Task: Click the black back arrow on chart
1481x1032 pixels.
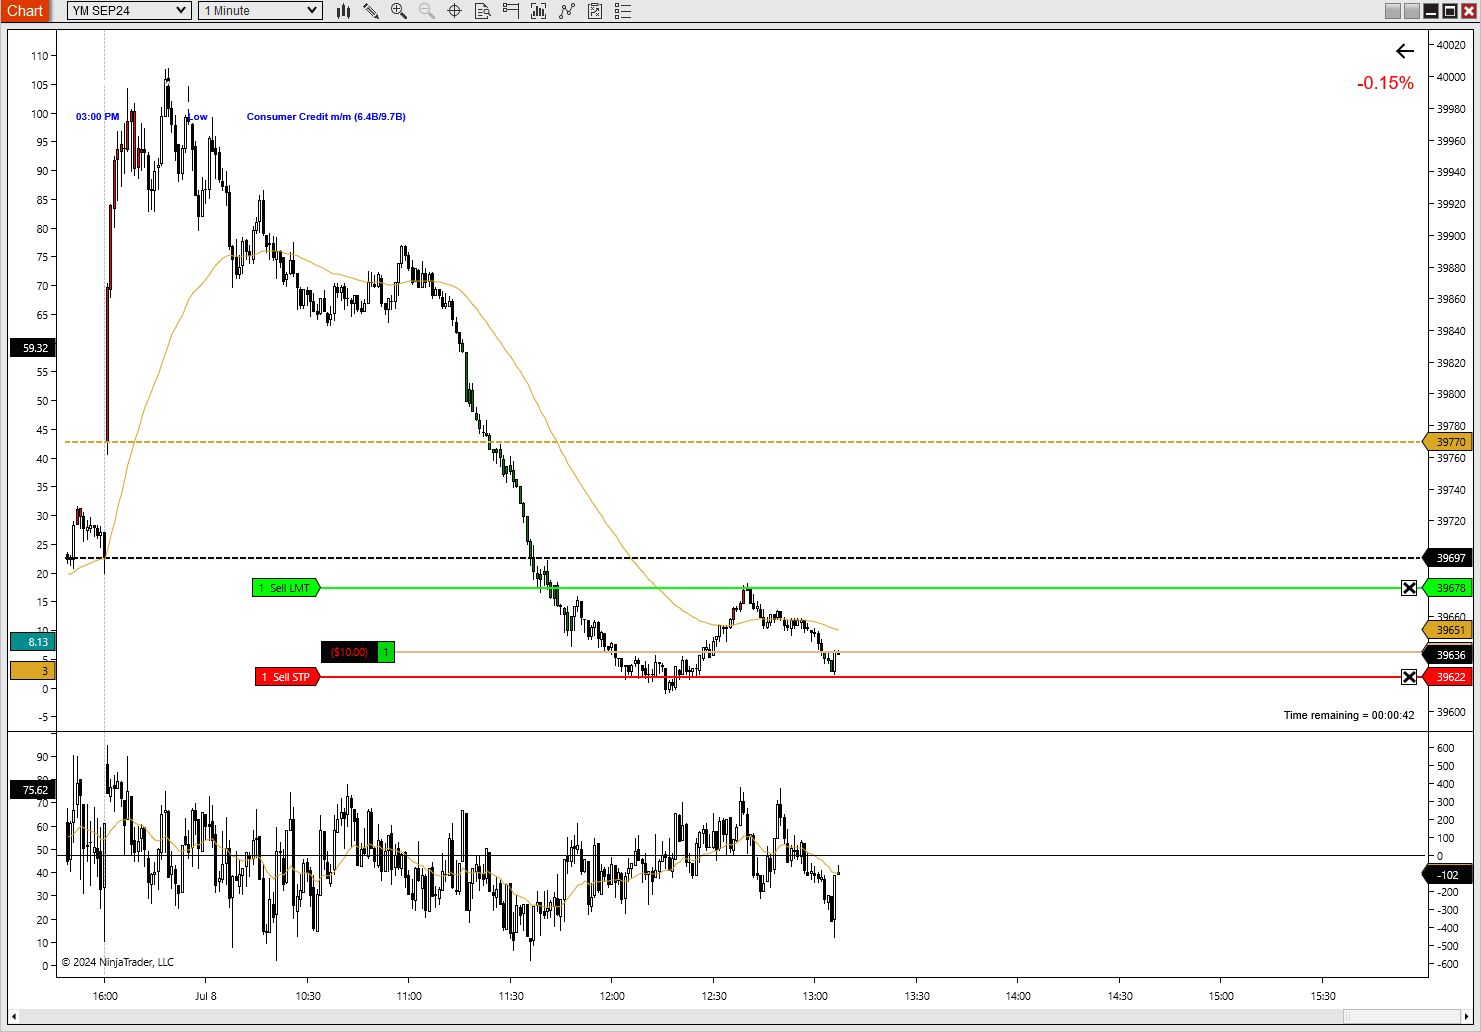Action: coord(1405,51)
